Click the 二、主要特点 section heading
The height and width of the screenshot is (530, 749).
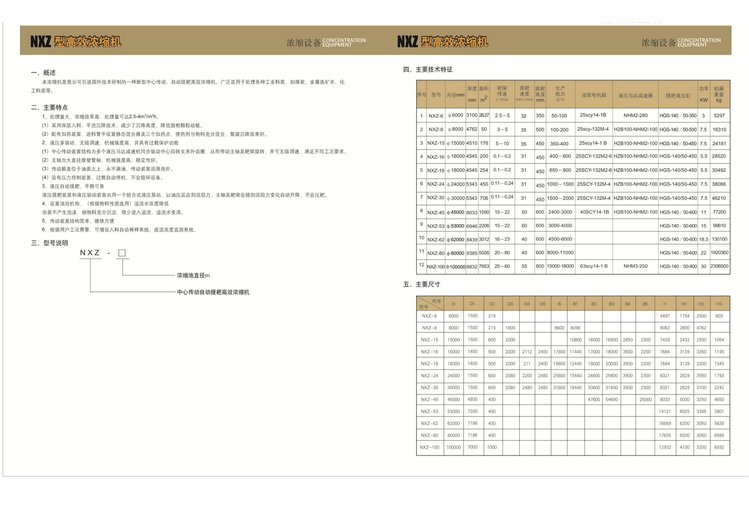click(48, 106)
